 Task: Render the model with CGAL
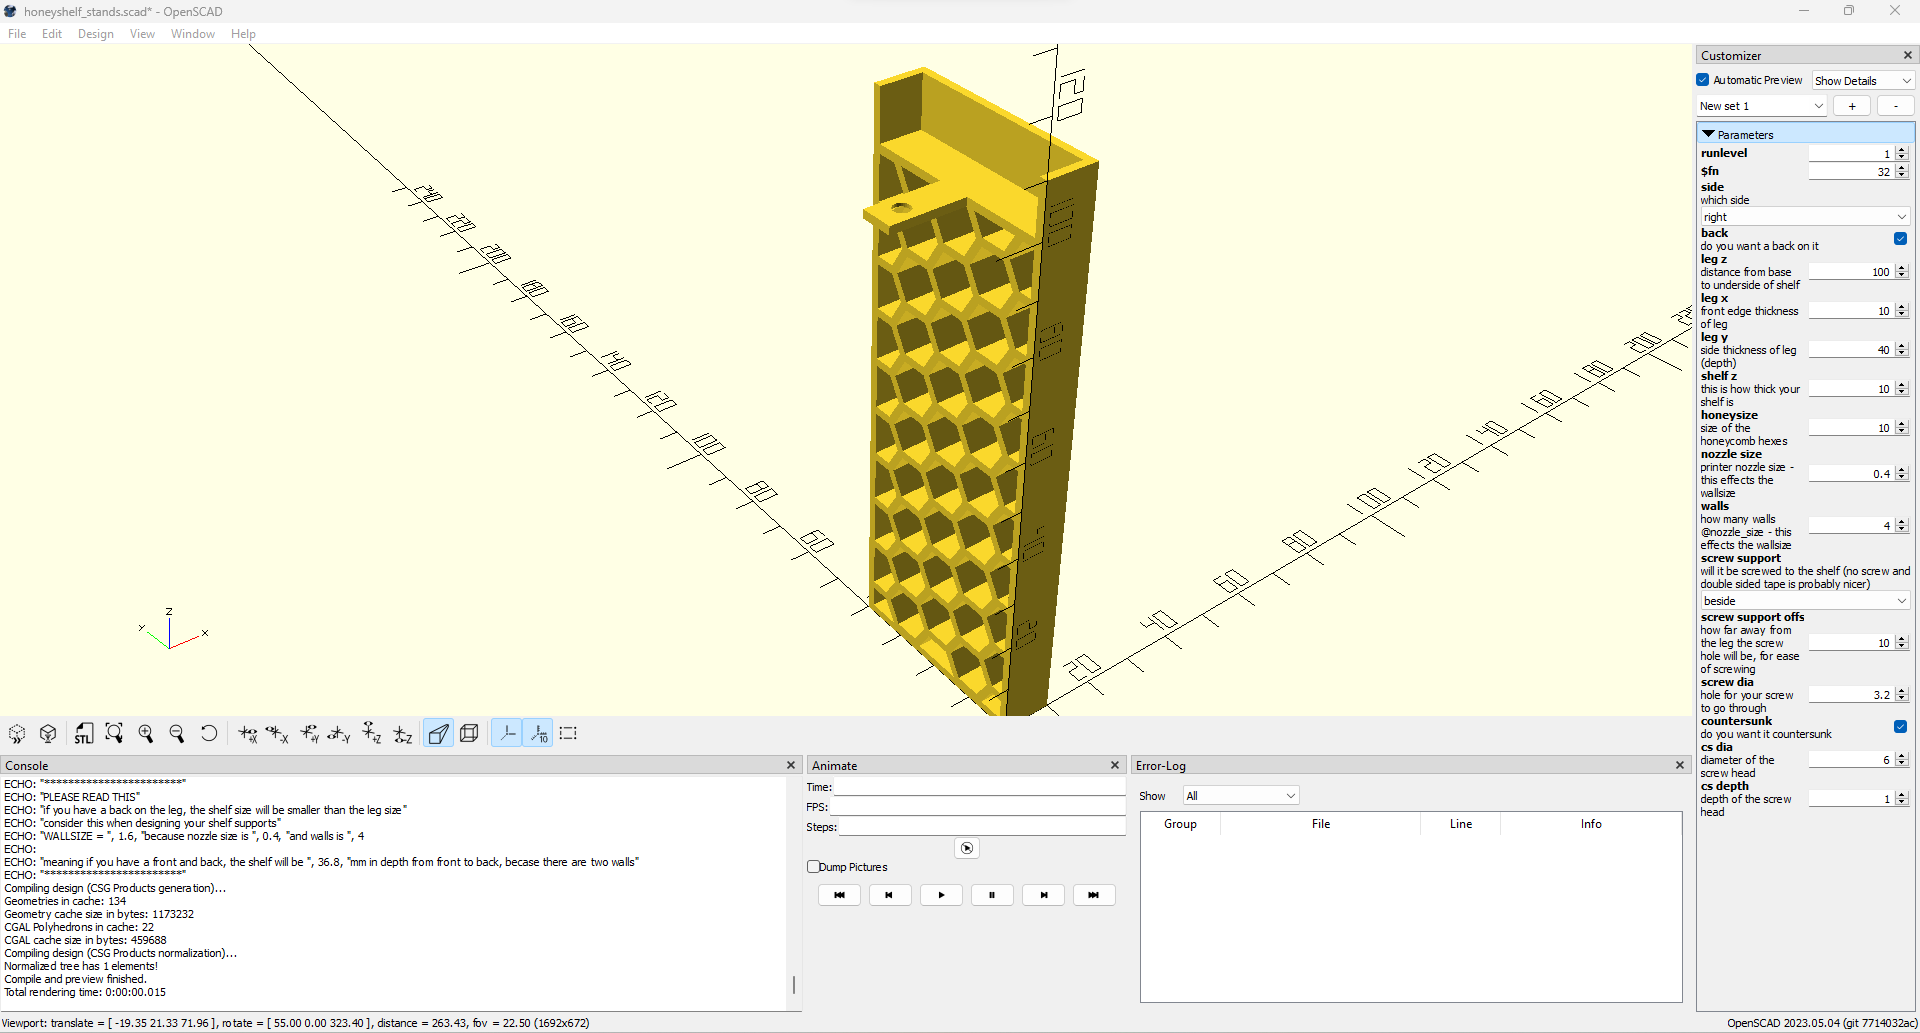48,733
